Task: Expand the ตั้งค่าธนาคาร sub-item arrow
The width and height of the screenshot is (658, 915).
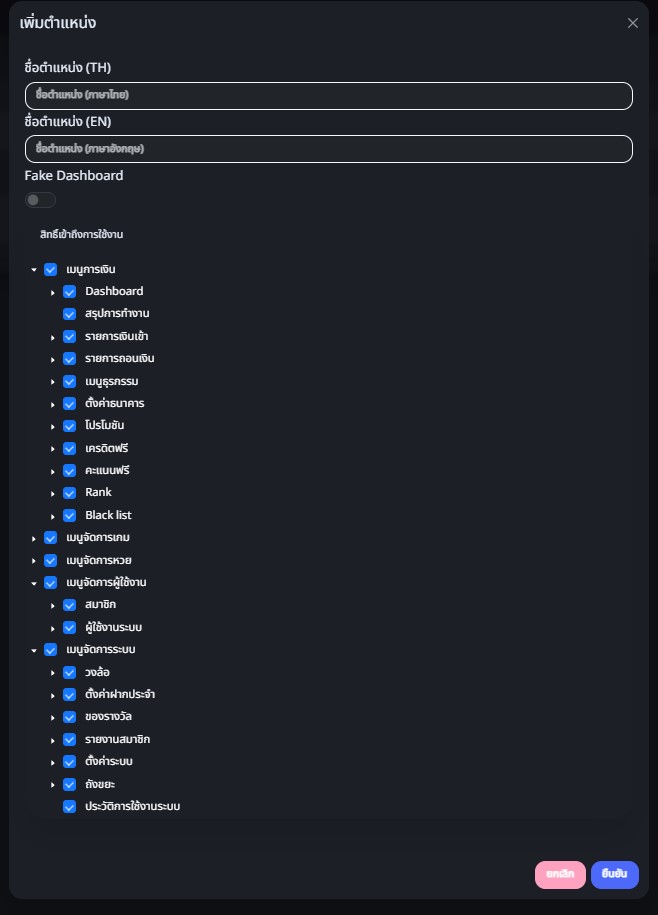Action: click(x=53, y=404)
